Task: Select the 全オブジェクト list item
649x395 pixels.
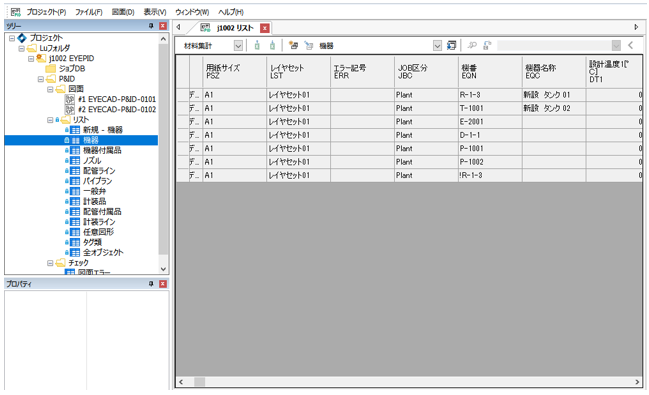Action: [103, 253]
